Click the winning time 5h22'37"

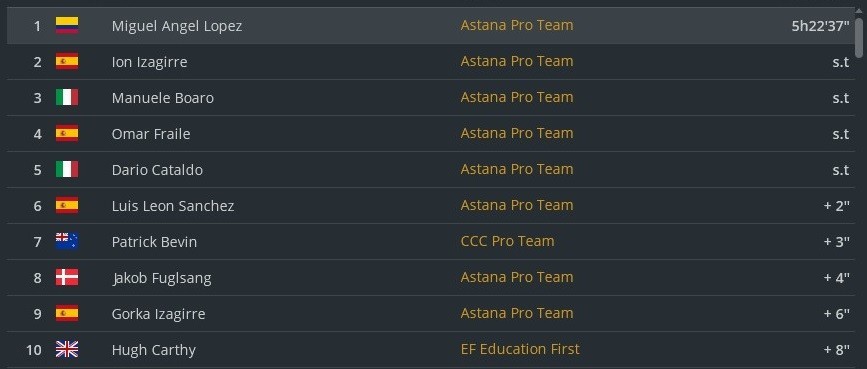coord(821,26)
